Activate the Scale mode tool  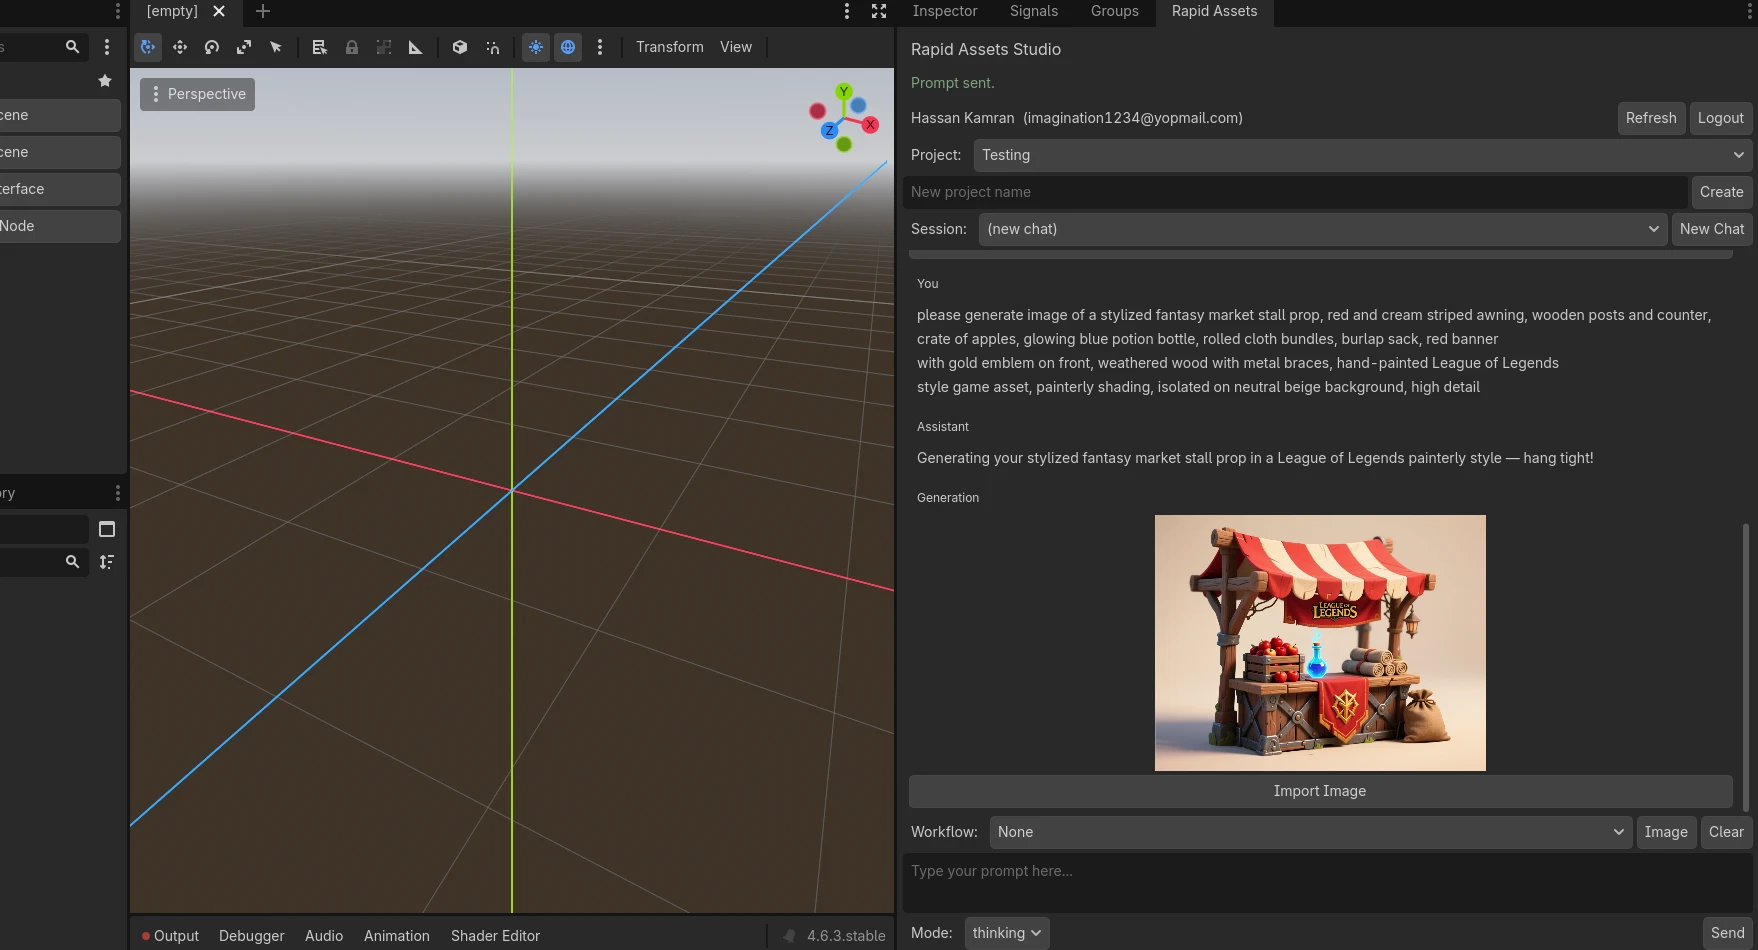click(244, 47)
